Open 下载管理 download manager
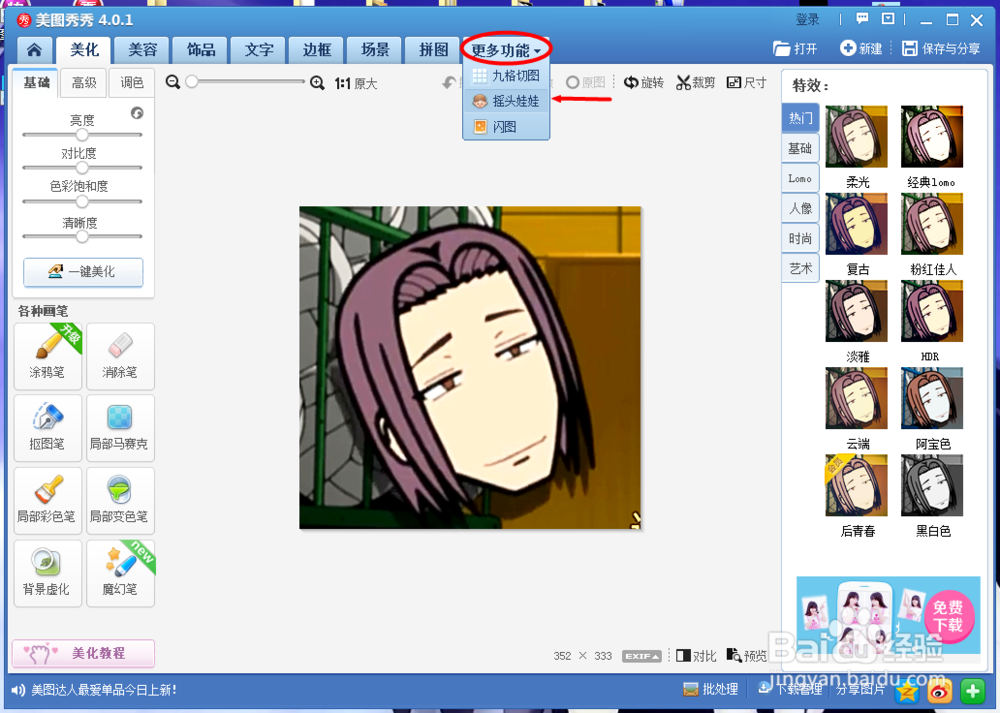The width and height of the screenshot is (1000, 713). click(x=790, y=689)
